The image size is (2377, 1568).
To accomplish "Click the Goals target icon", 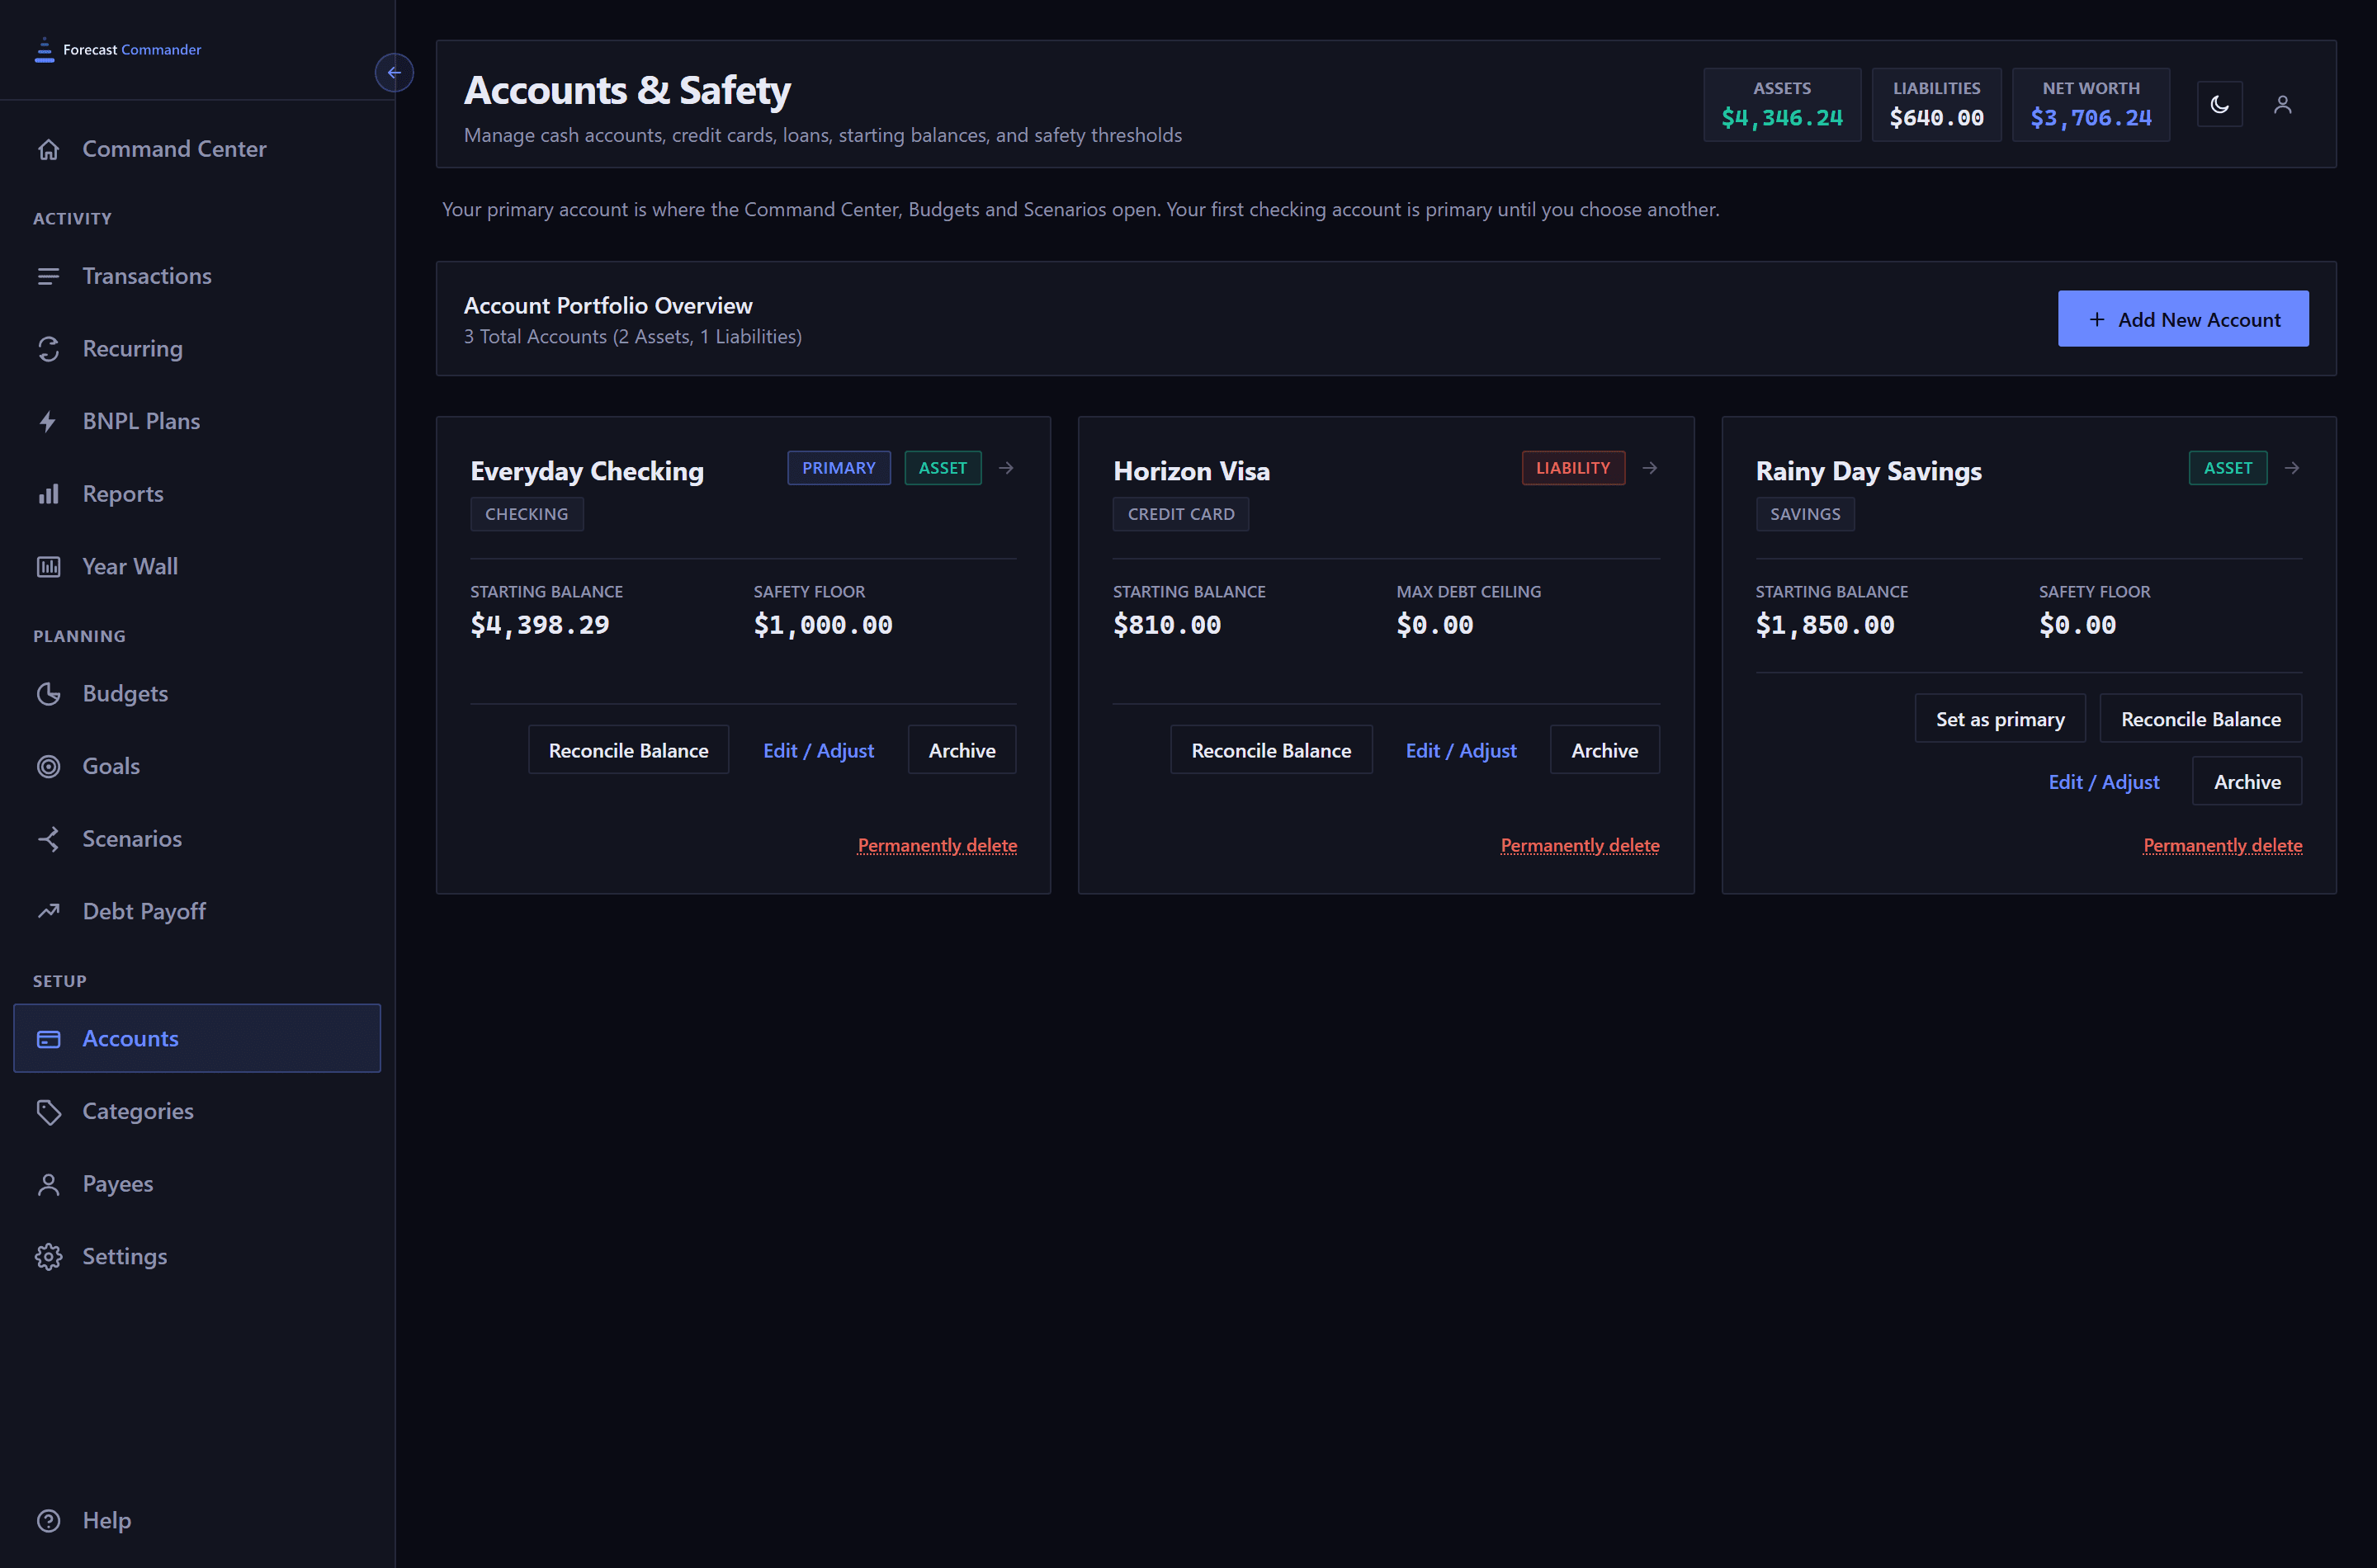I will [48, 766].
